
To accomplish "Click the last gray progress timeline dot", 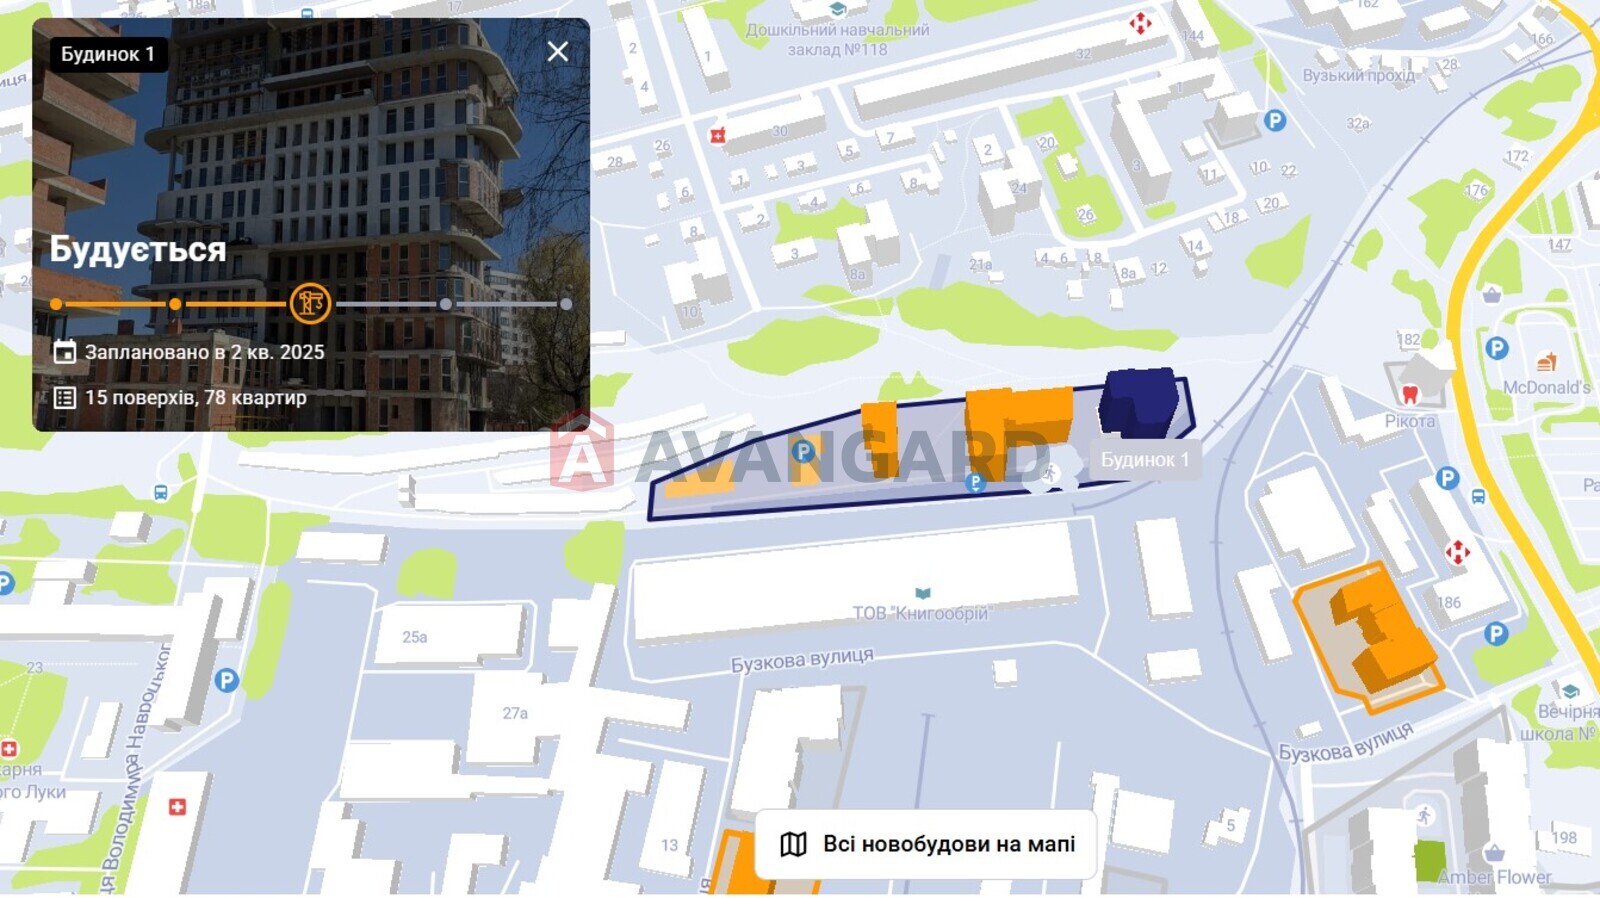I will tap(566, 304).
